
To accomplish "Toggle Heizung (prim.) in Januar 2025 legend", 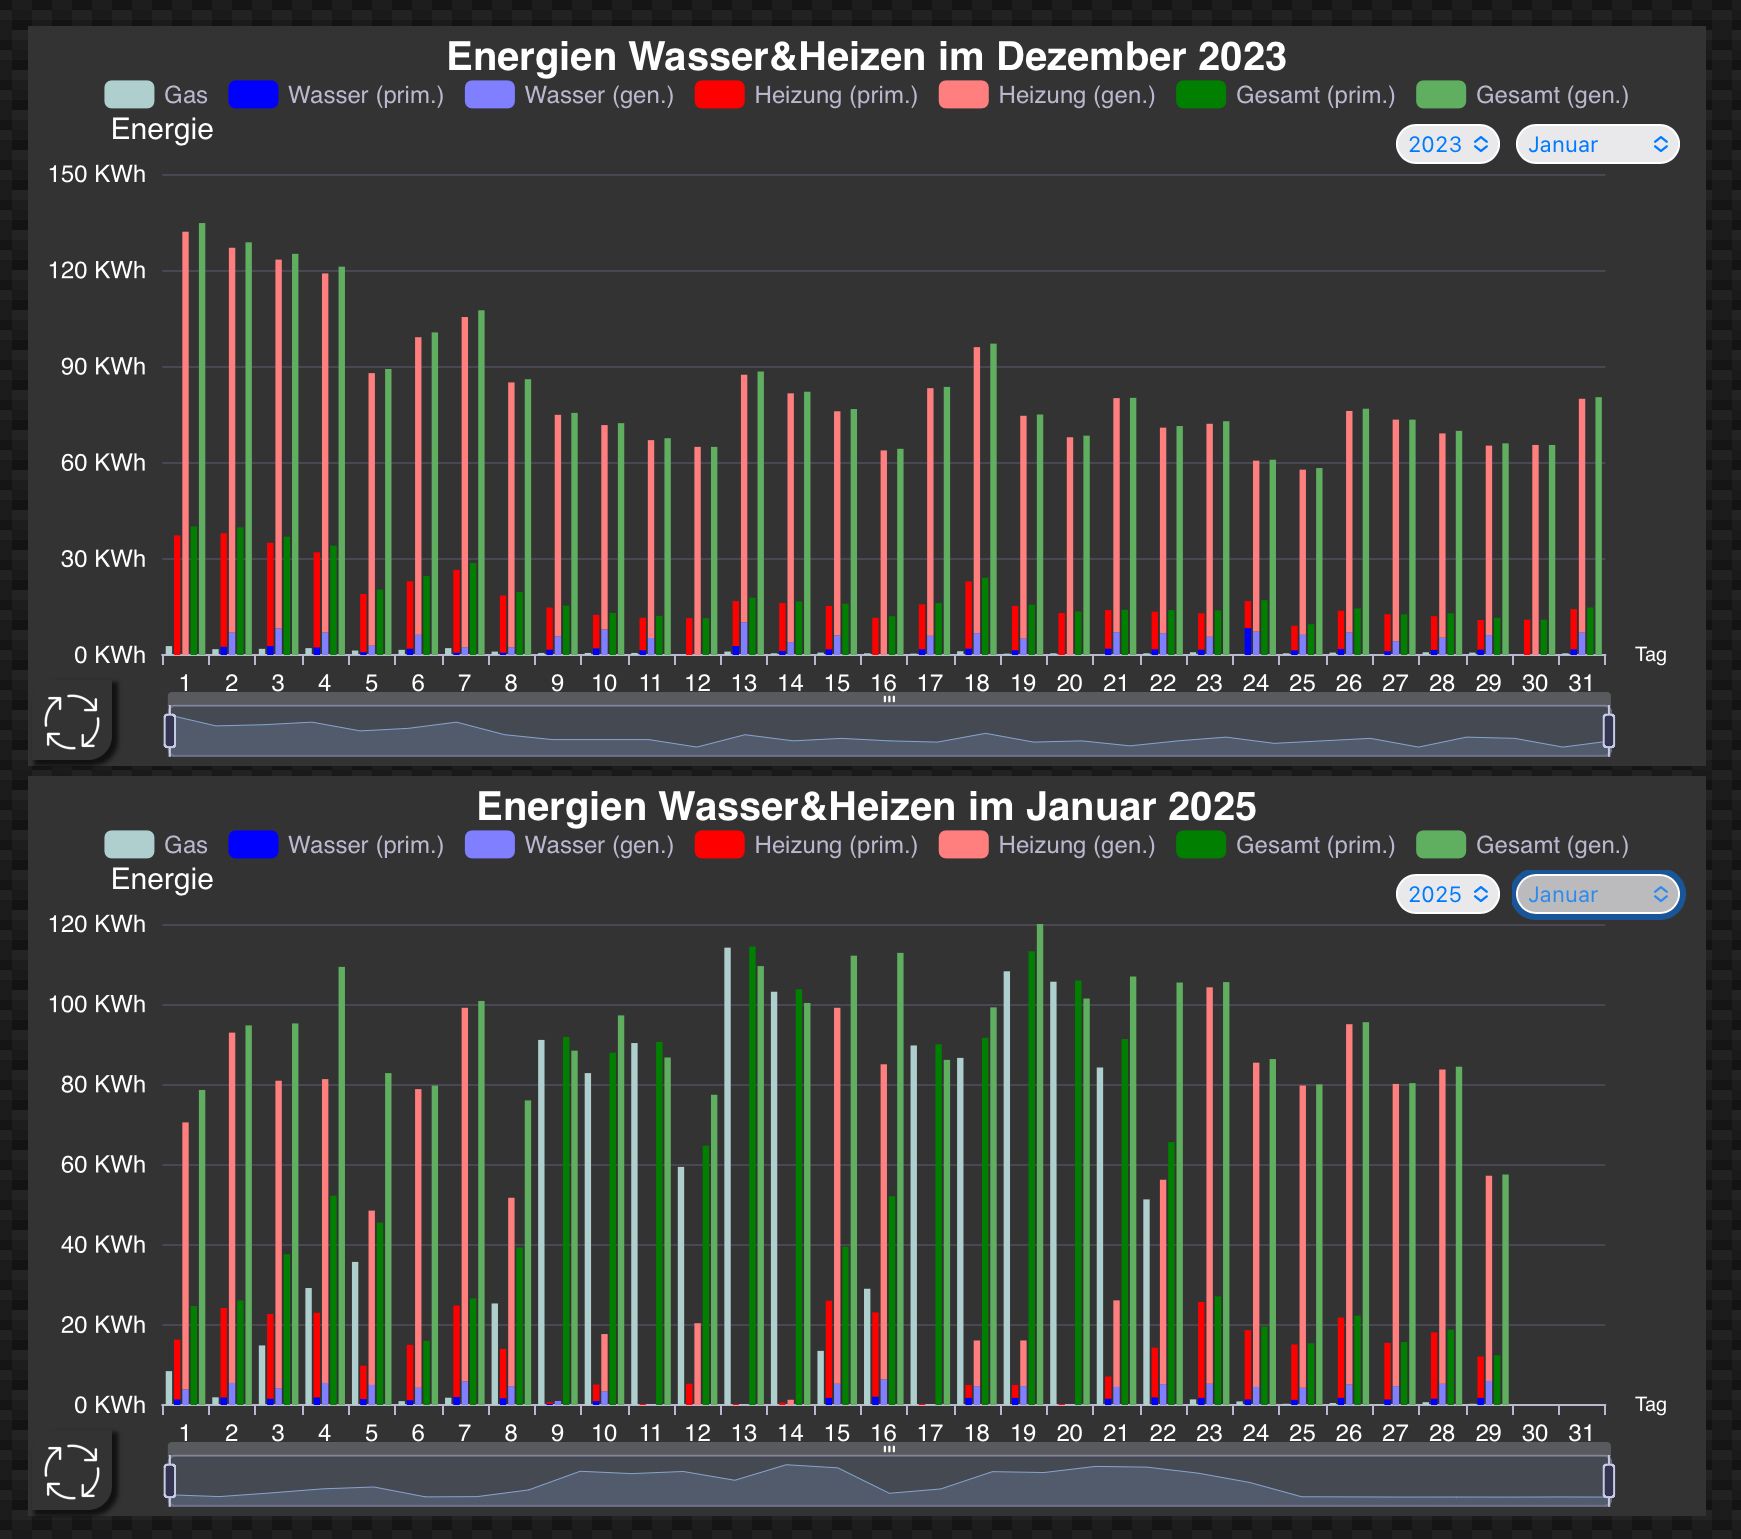I will pyautogui.click(x=806, y=845).
